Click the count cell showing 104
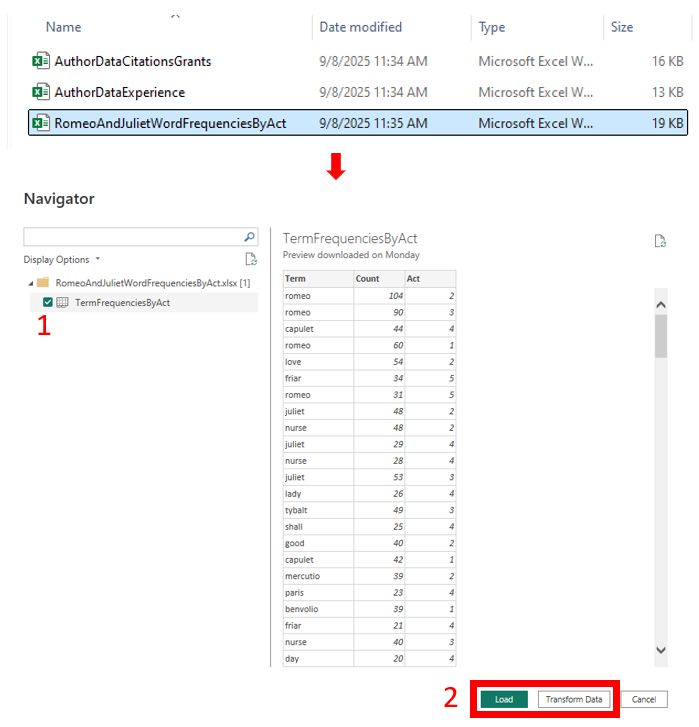Image resolution: width=699 pixels, height=727 pixels. point(379,296)
